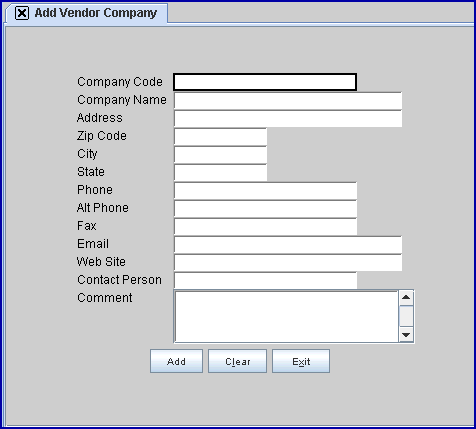Click the Web Site text box
Viewport: 476px width, 429px height.
point(288,262)
